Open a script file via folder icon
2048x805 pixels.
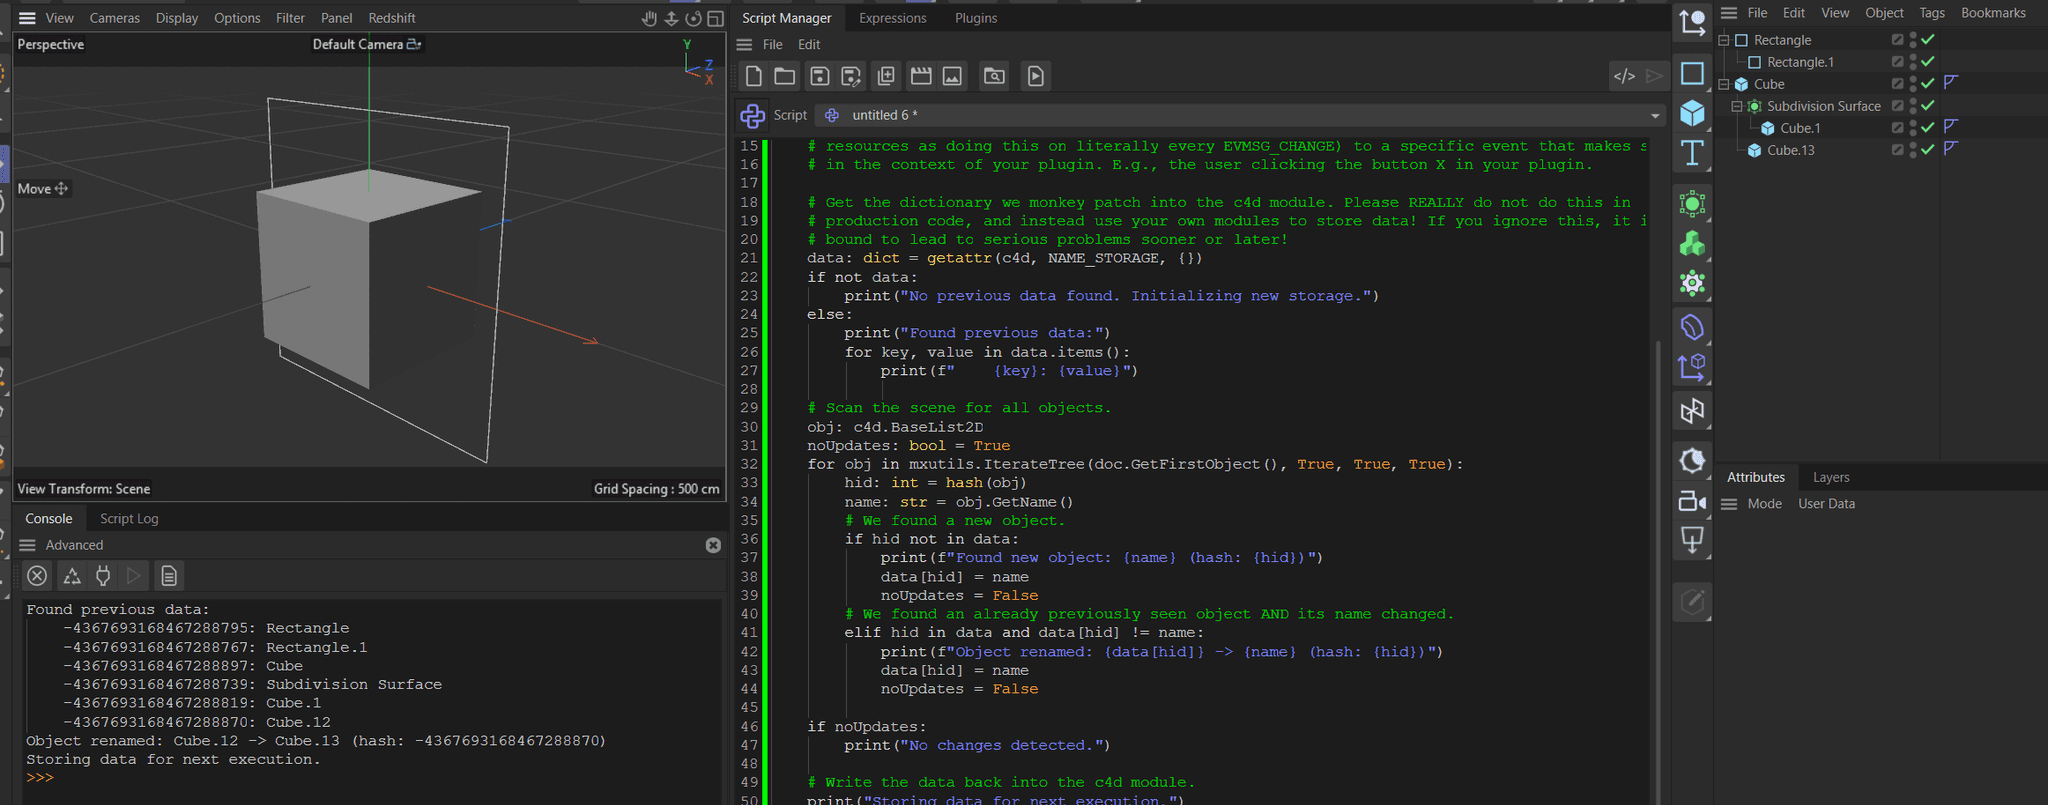[x=785, y=76]
